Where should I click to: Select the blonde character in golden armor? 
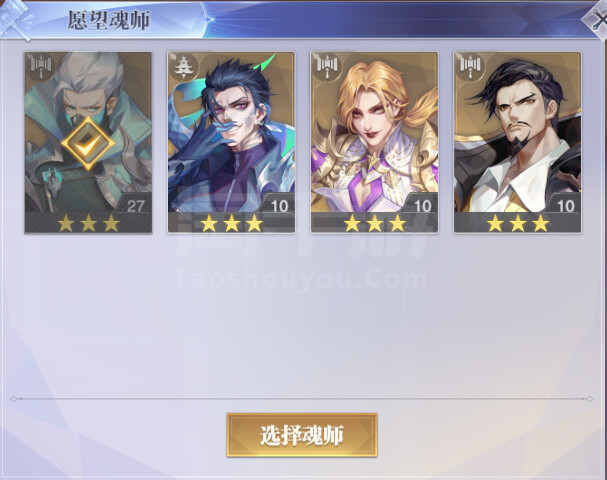[374, 132]
